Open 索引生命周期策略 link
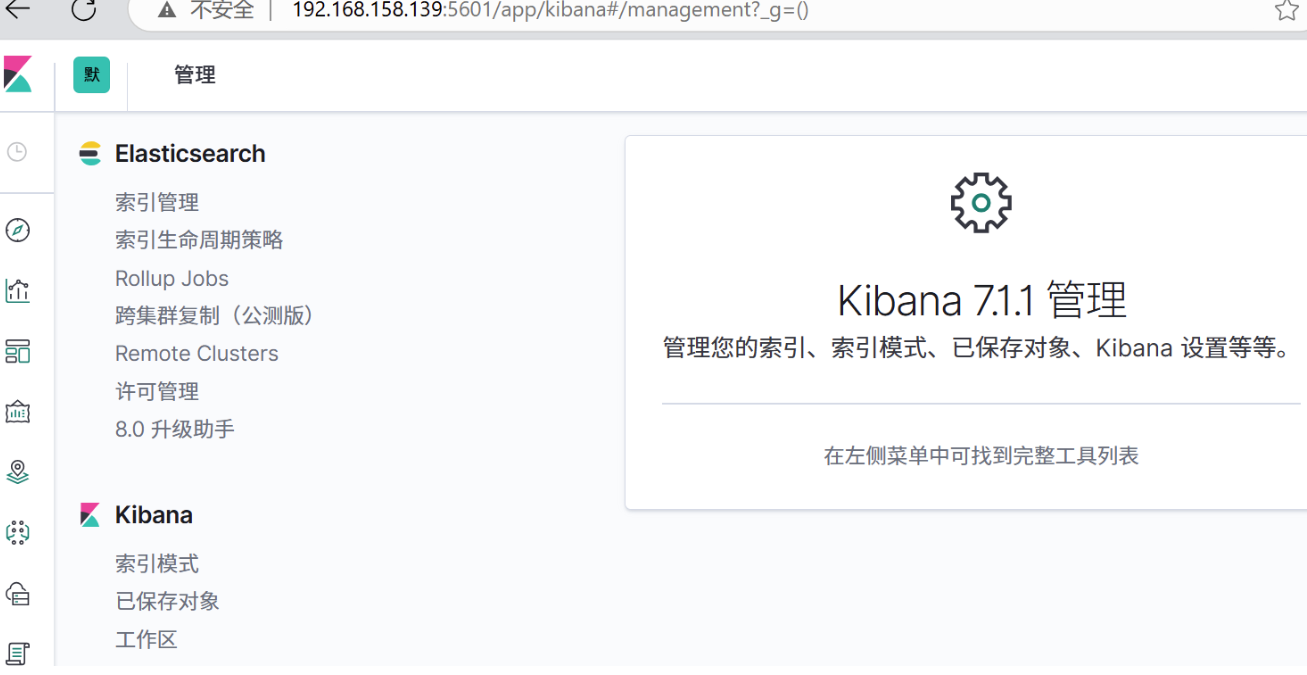This screenshot has height=675, width=1307. pos(199,240)
